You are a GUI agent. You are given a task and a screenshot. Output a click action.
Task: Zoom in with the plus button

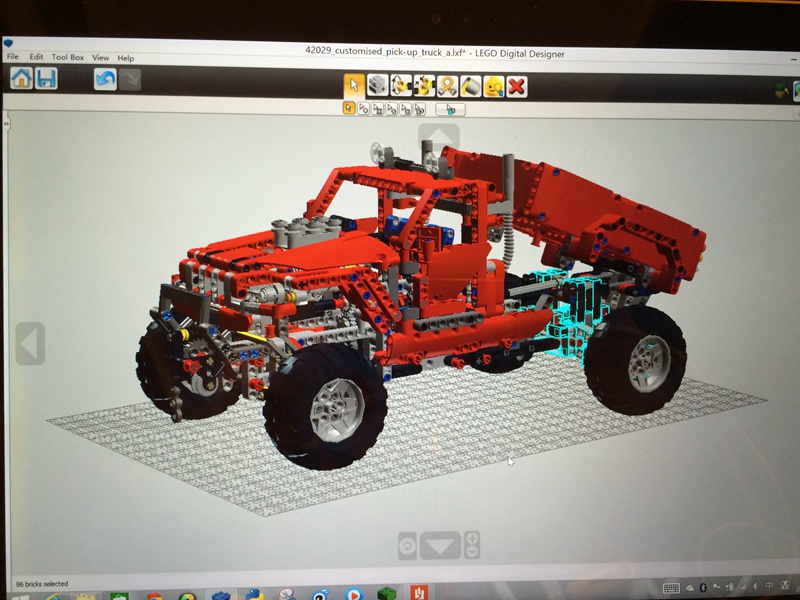click(472, 539)
